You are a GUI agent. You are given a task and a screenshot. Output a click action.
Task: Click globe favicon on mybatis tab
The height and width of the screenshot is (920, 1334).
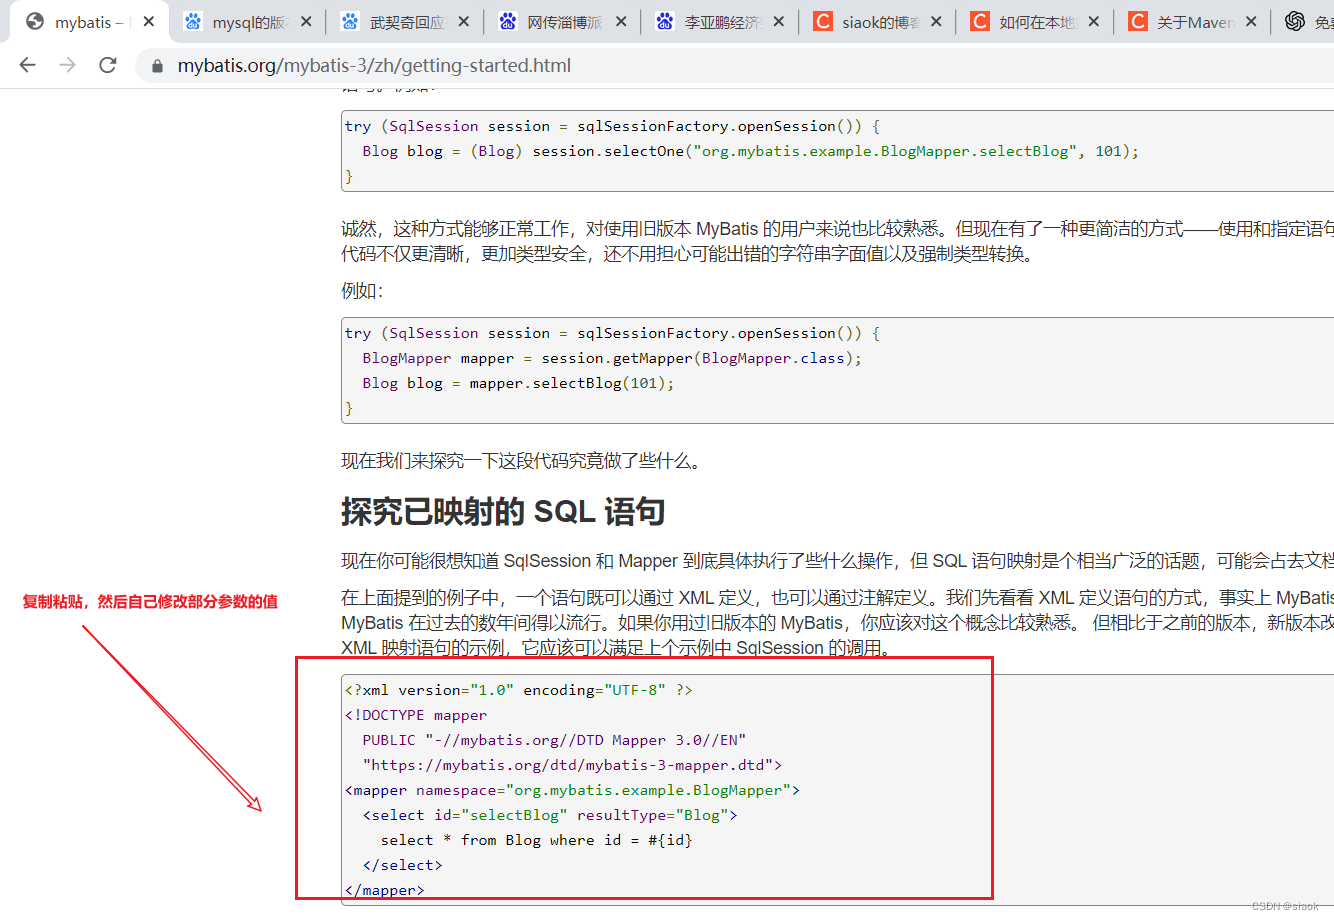35,21
